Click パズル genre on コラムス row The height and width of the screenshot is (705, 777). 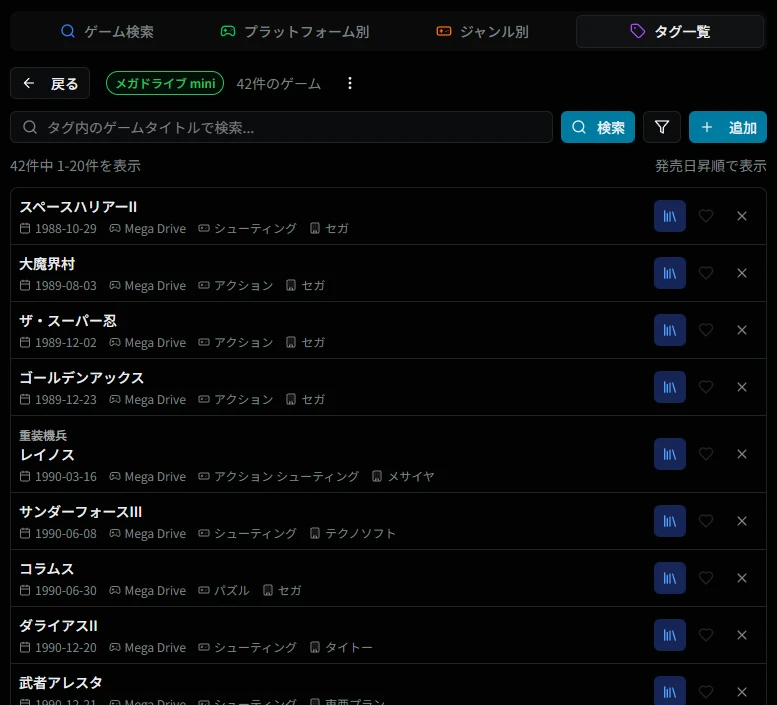coord(231,591)
